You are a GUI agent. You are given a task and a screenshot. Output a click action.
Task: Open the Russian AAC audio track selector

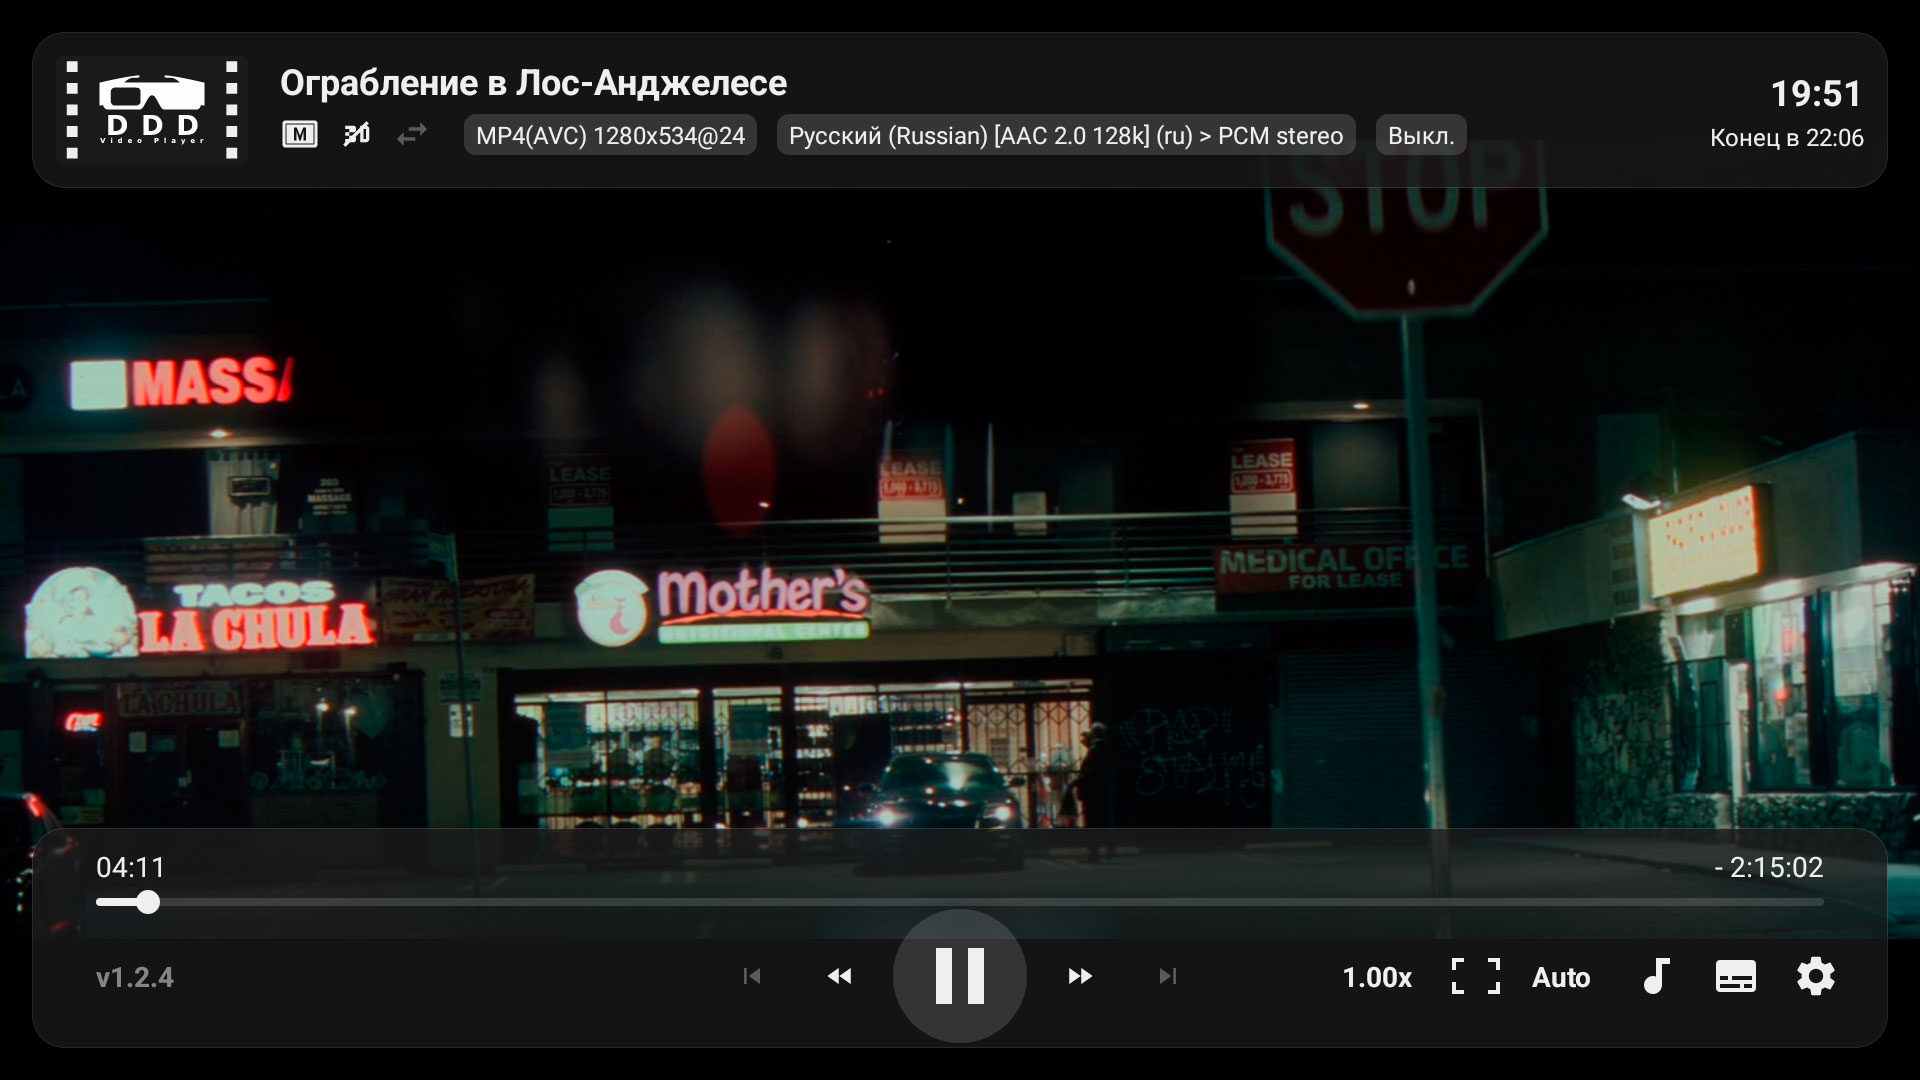point(1065,135)
